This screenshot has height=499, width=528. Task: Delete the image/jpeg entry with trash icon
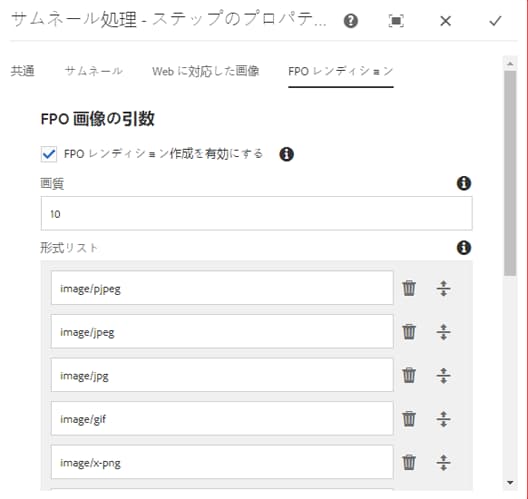409,332
